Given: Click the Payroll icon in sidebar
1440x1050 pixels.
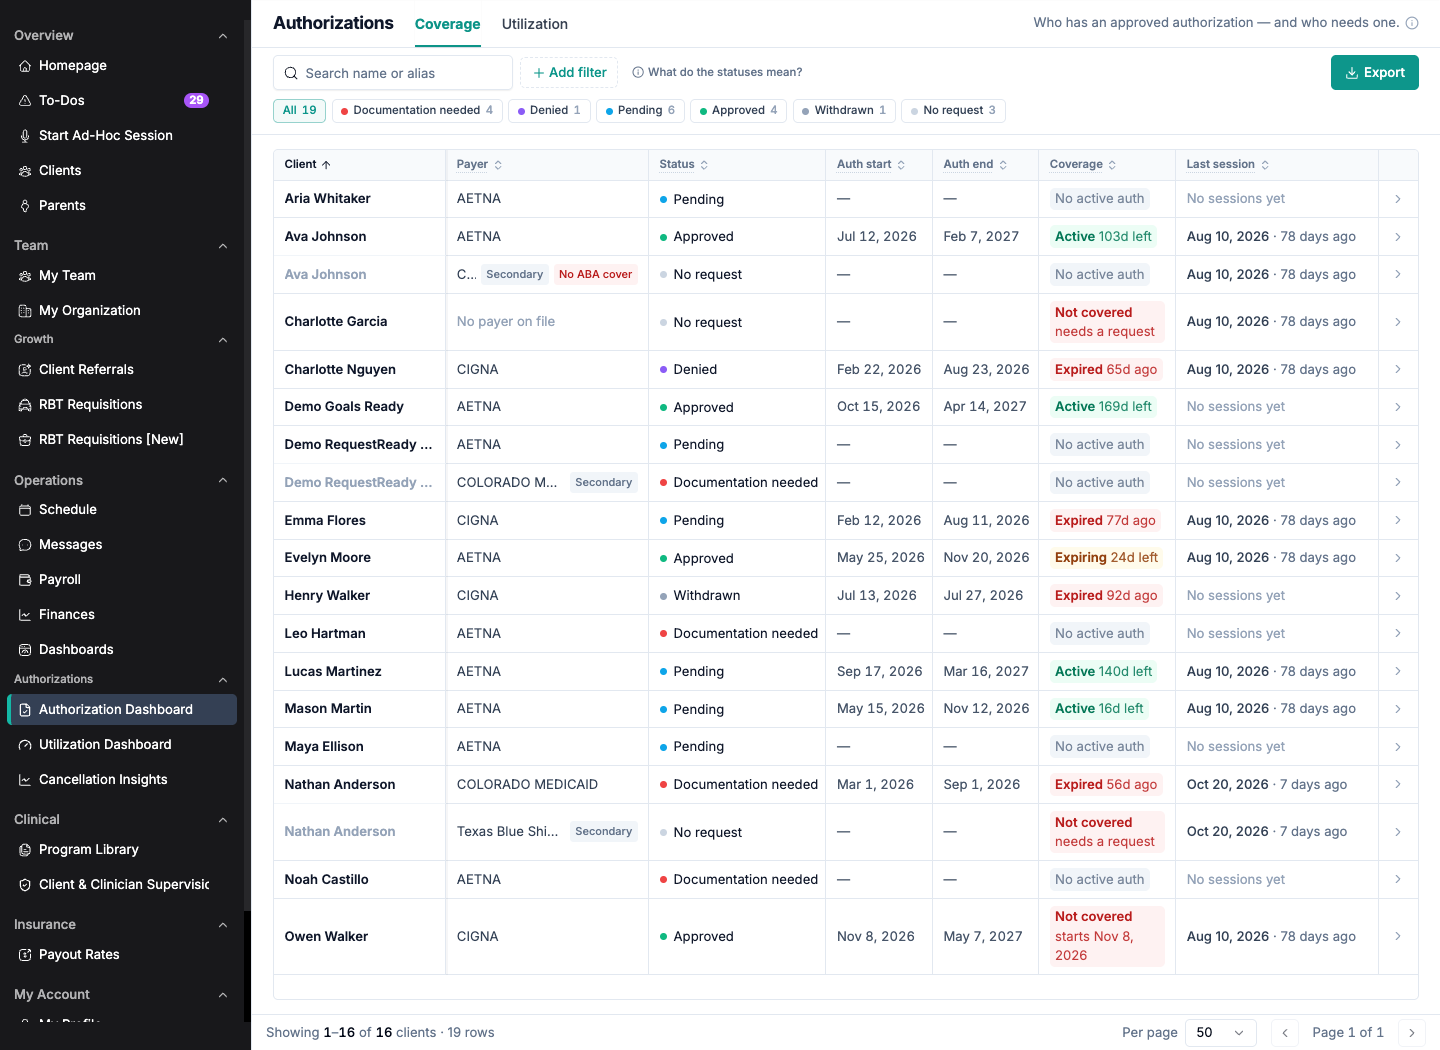Looking at the screenshot, I should coord(25,580).
